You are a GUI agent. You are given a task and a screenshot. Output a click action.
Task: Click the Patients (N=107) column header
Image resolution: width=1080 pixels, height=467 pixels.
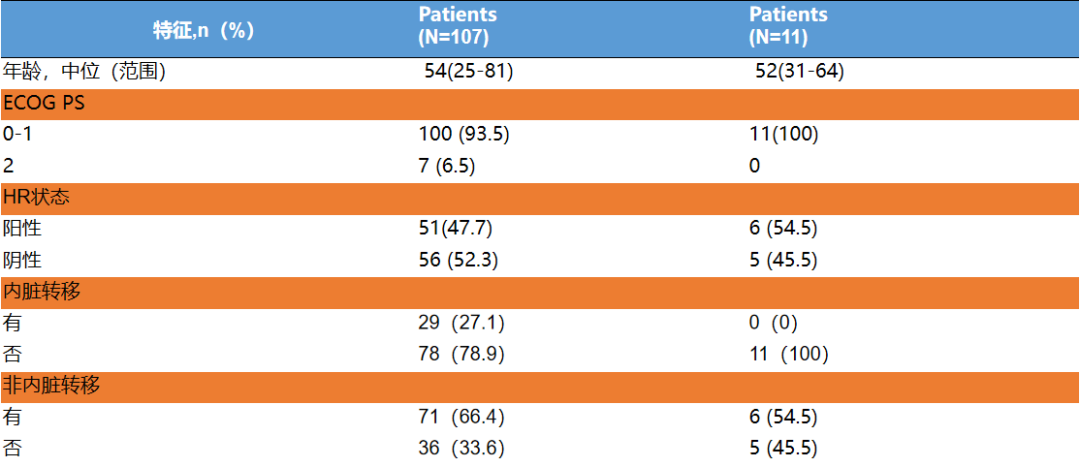coord(457,27)
